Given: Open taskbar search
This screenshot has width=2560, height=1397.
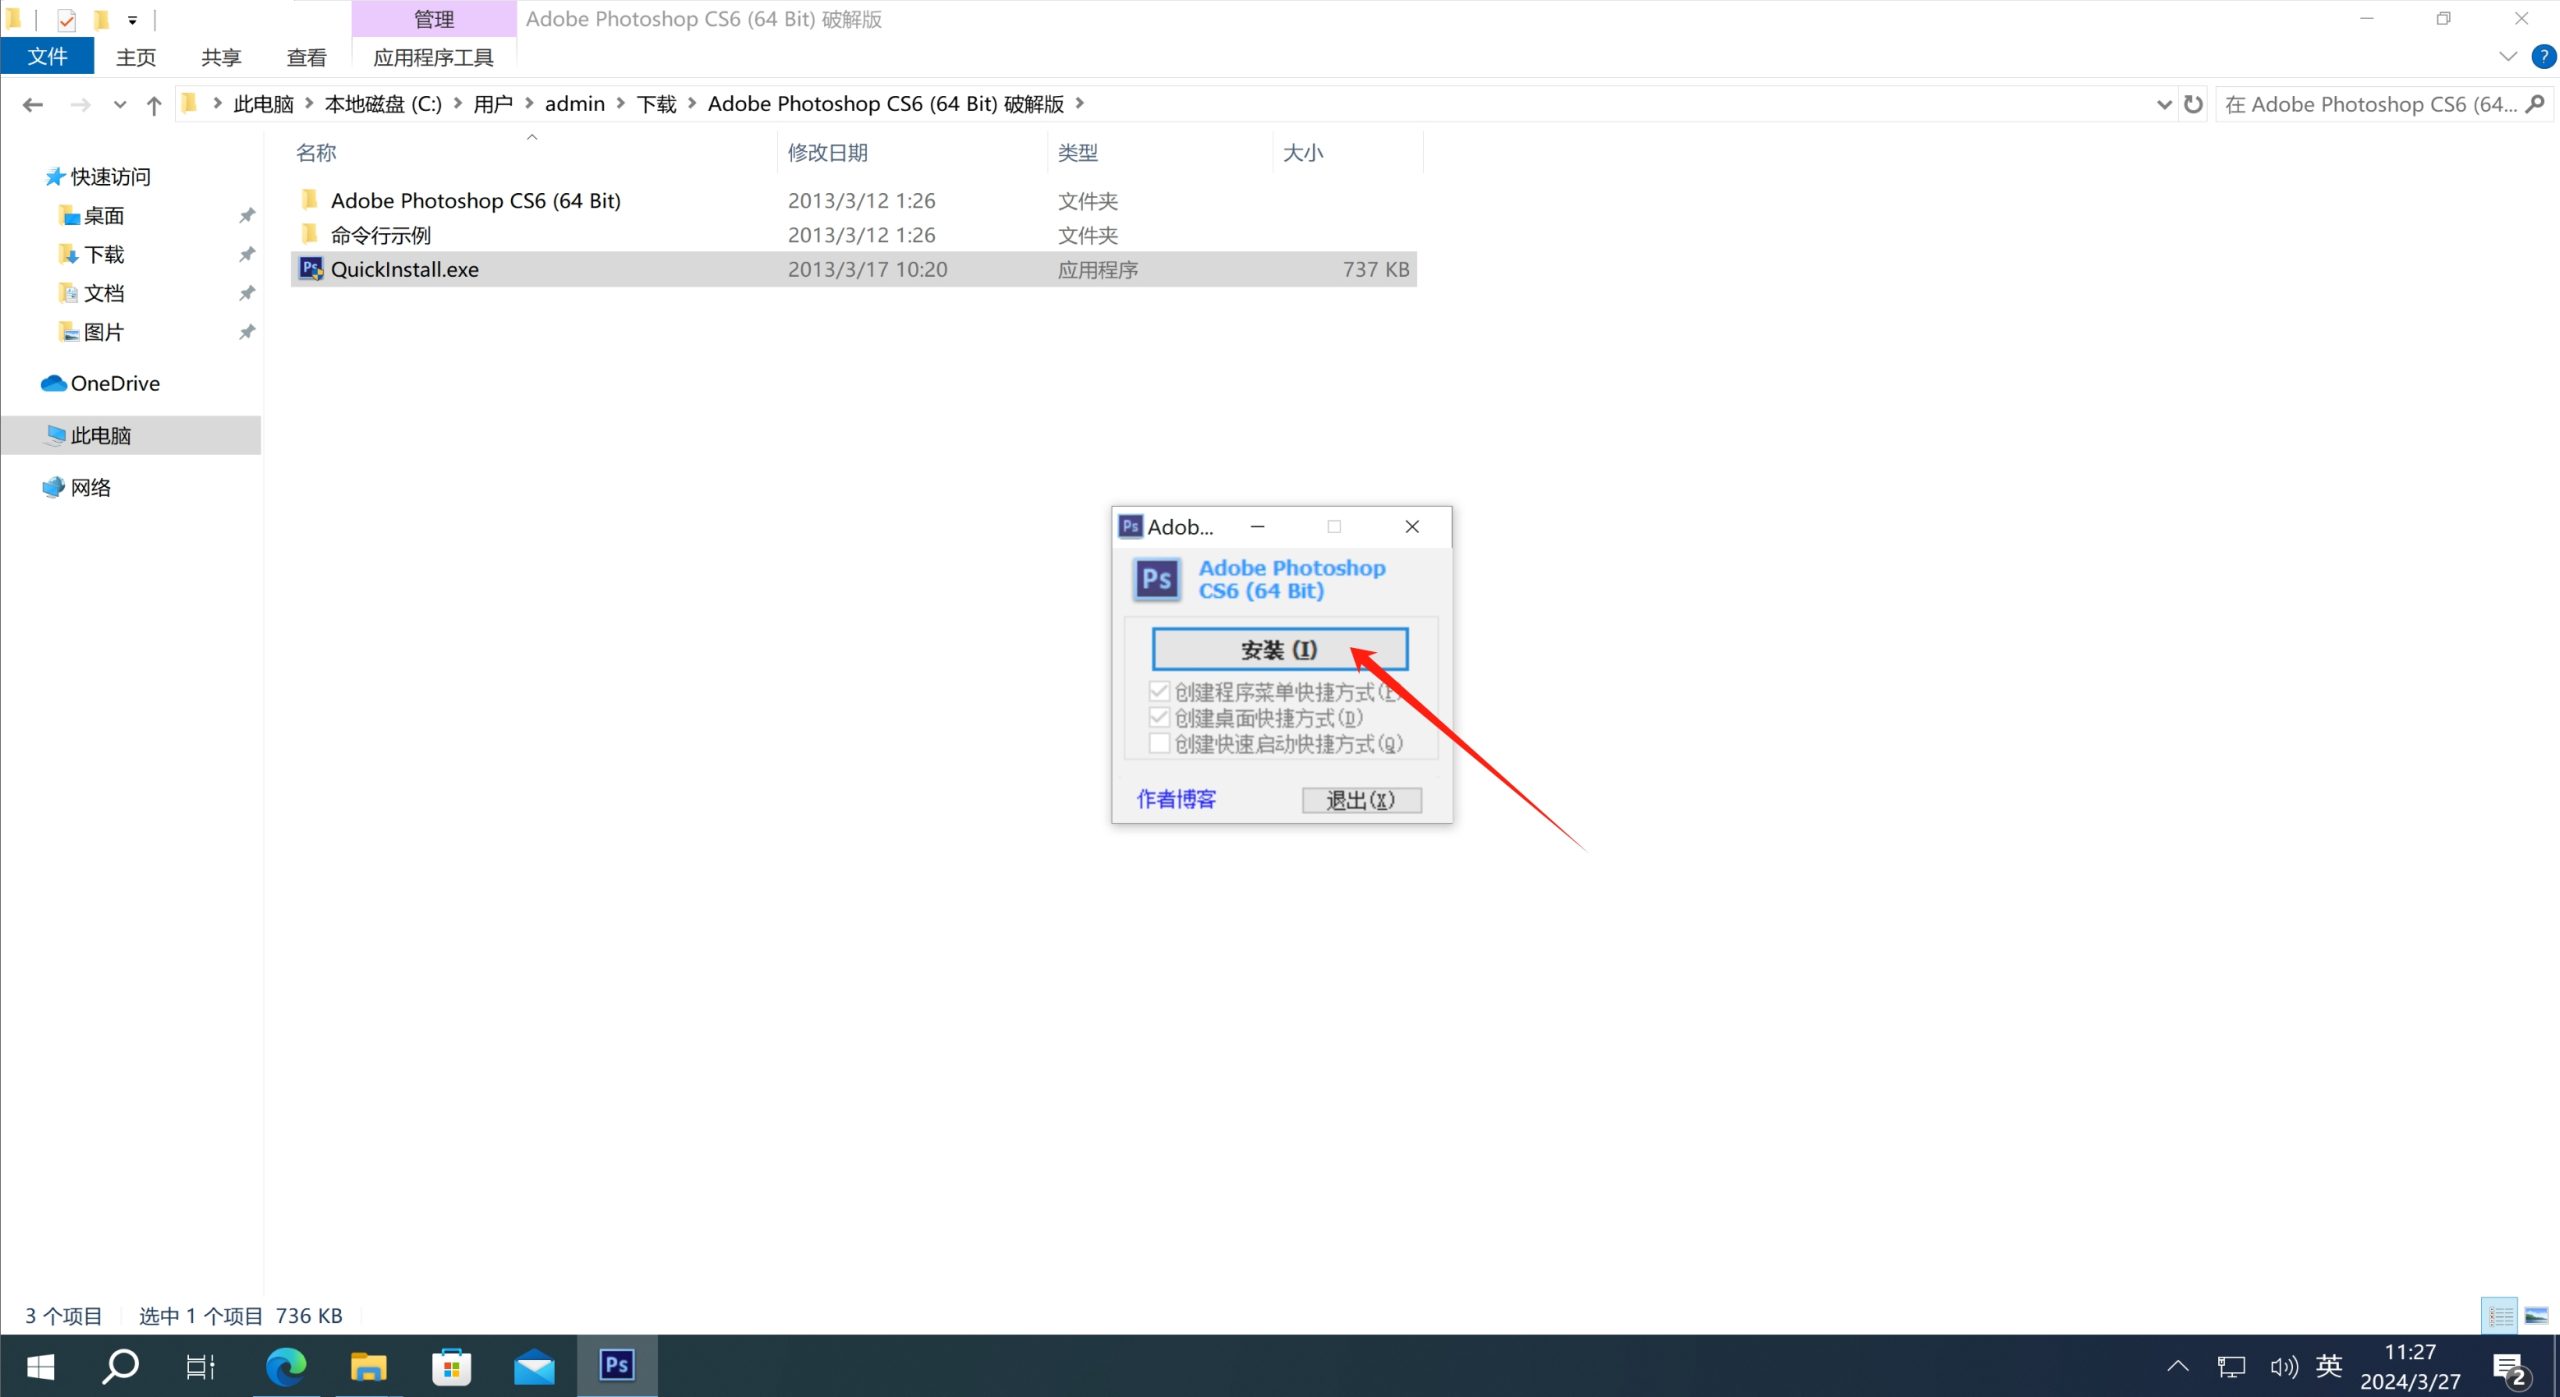Looking at the screenshot, I should (x=121, y=1366).
